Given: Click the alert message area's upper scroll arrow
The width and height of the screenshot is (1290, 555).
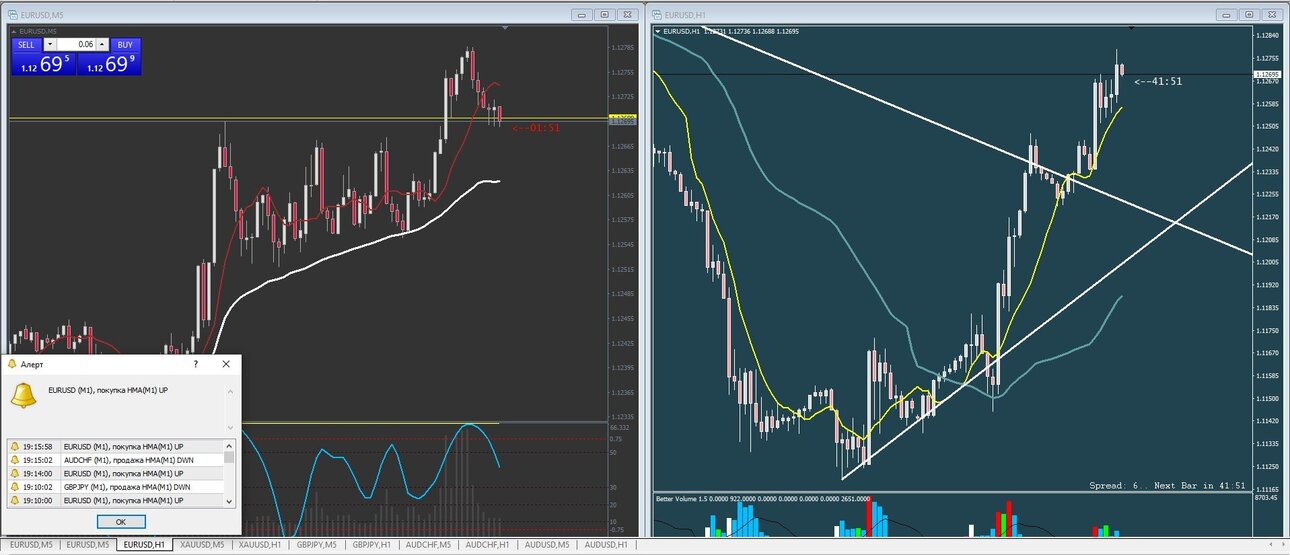Looking at the screenshot, I should click(x=231, y=392).
